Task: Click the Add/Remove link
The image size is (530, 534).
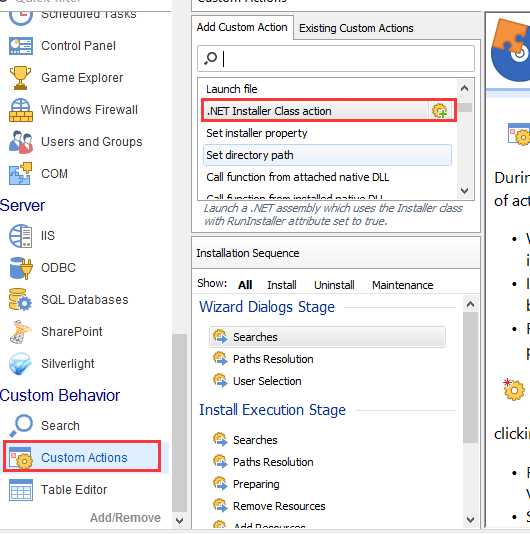Action: pyautogui.click(x=125, y=518)
